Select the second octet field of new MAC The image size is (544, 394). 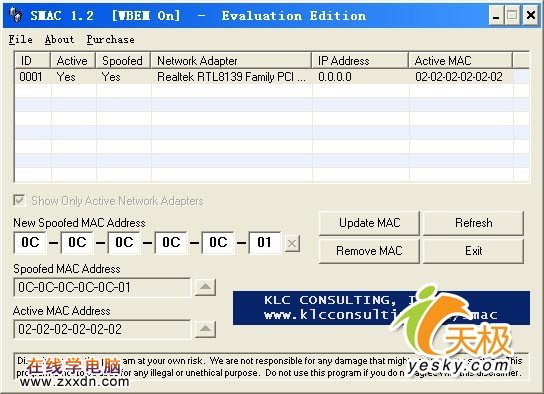[x=77, y=242]
